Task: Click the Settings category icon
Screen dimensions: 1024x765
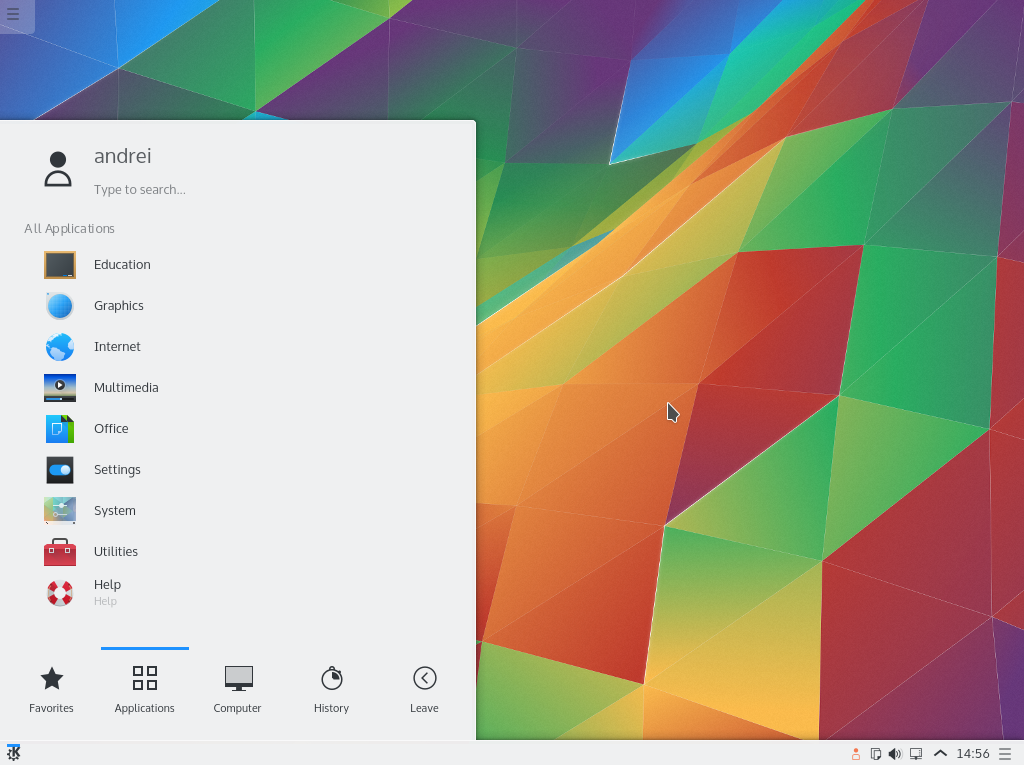Action: [59, 469]
